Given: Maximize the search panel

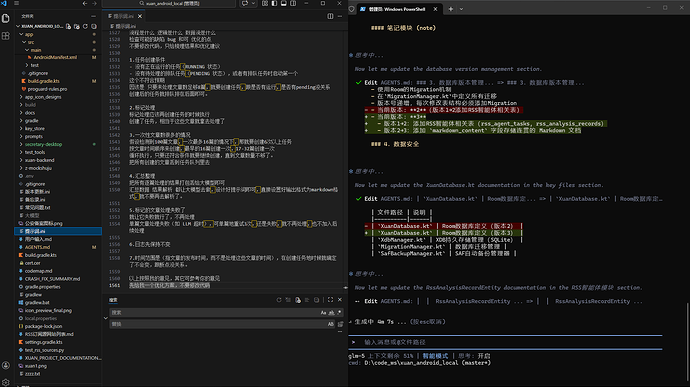Looking at the screenshot, I should [330, 300].
